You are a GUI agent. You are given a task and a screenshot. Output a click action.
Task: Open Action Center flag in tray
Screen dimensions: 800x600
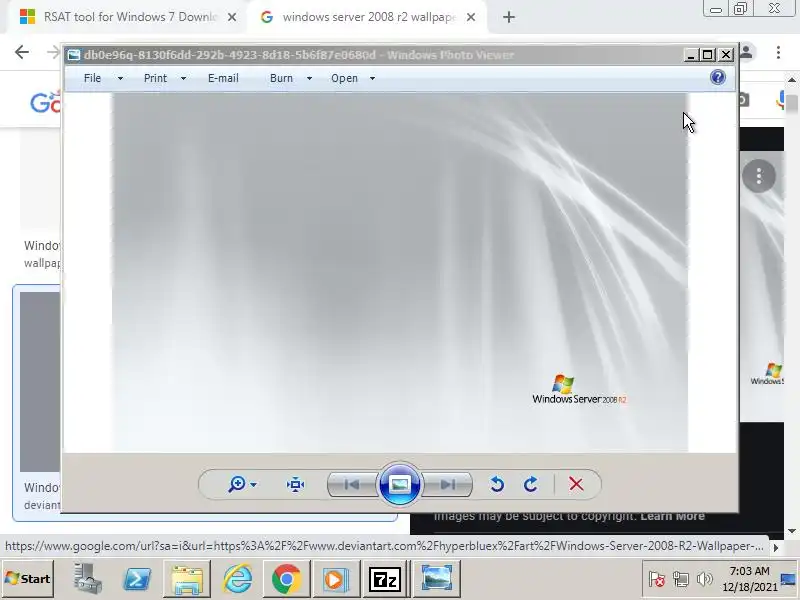(x=657, y=579)
